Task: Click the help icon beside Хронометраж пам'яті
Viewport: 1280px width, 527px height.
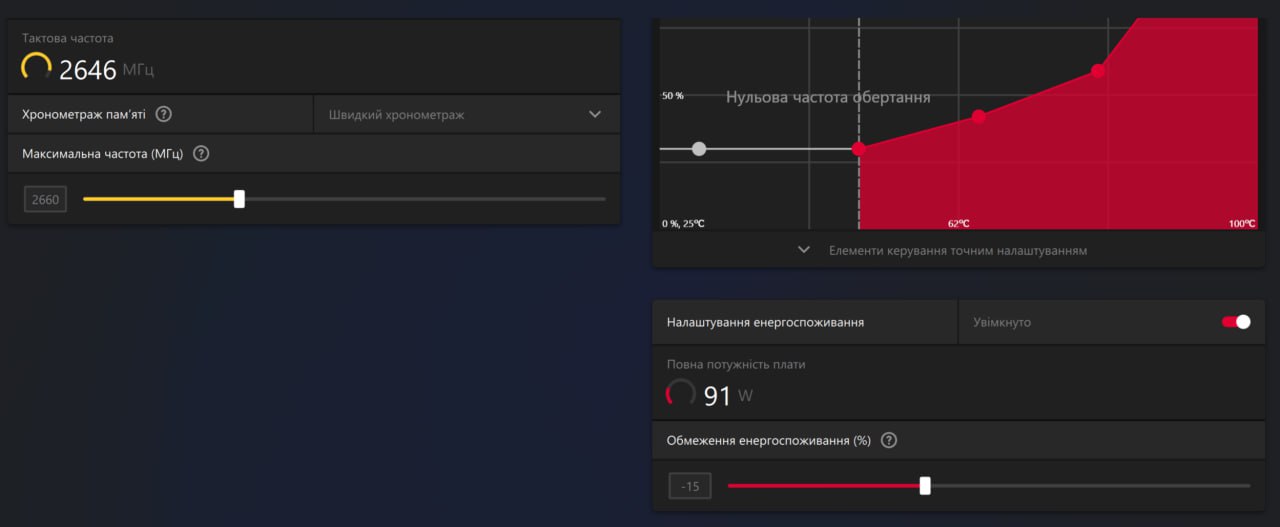Action: click(x=164, y=114)
